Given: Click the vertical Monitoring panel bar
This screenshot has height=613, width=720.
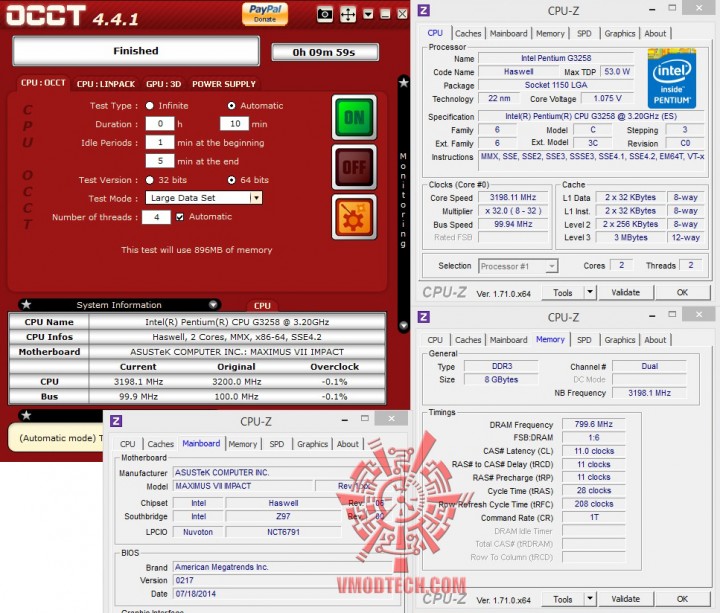Looking at the screenshot, I should coord(403,204).
